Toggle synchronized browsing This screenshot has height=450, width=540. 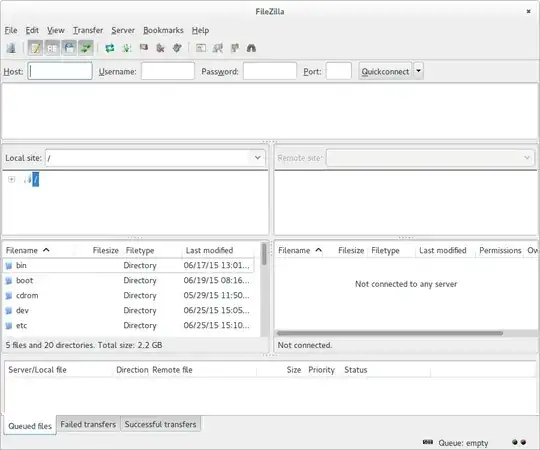[x=235, y=48]
